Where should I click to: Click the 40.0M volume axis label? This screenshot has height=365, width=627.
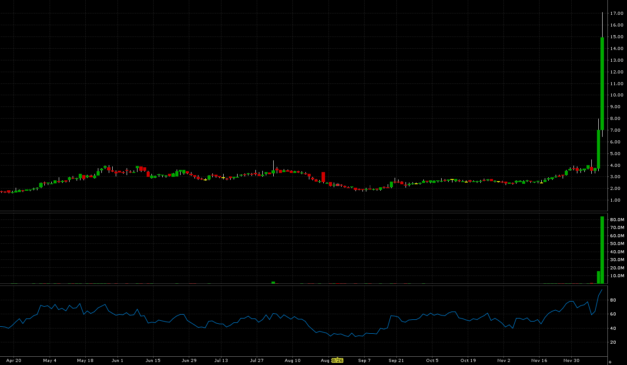(x=617, y=251)
